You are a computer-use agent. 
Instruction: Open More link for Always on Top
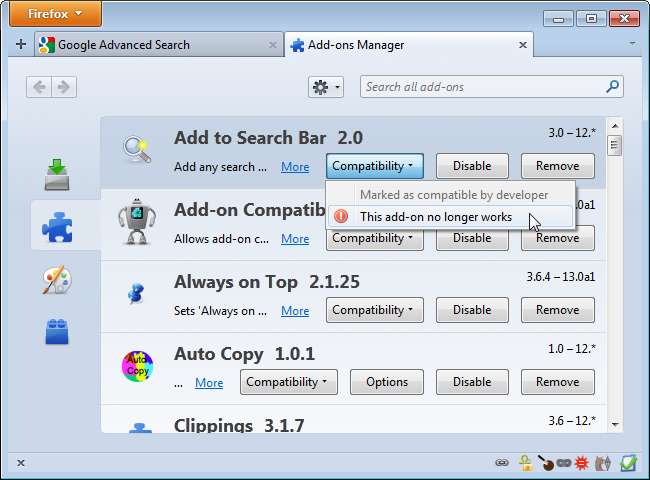click(295, 311)
